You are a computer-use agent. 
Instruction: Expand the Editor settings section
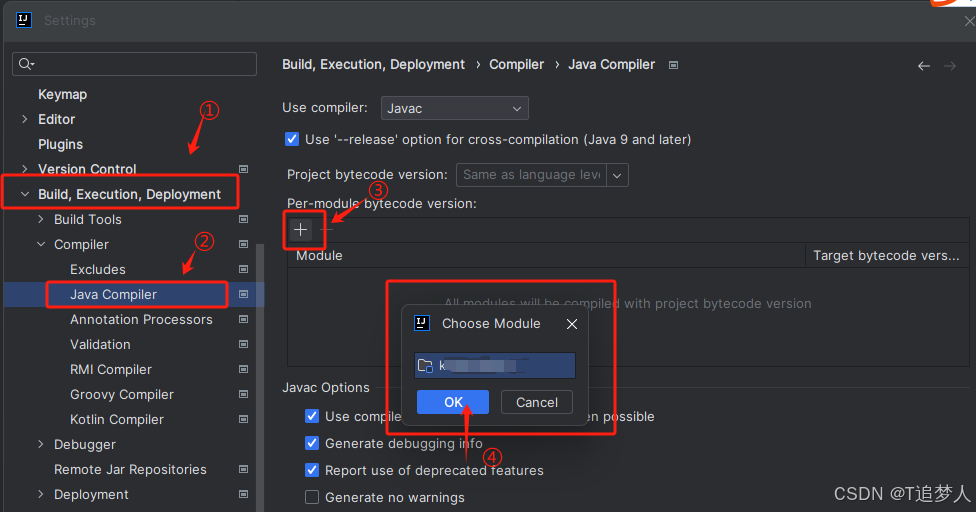click(25, 119)
